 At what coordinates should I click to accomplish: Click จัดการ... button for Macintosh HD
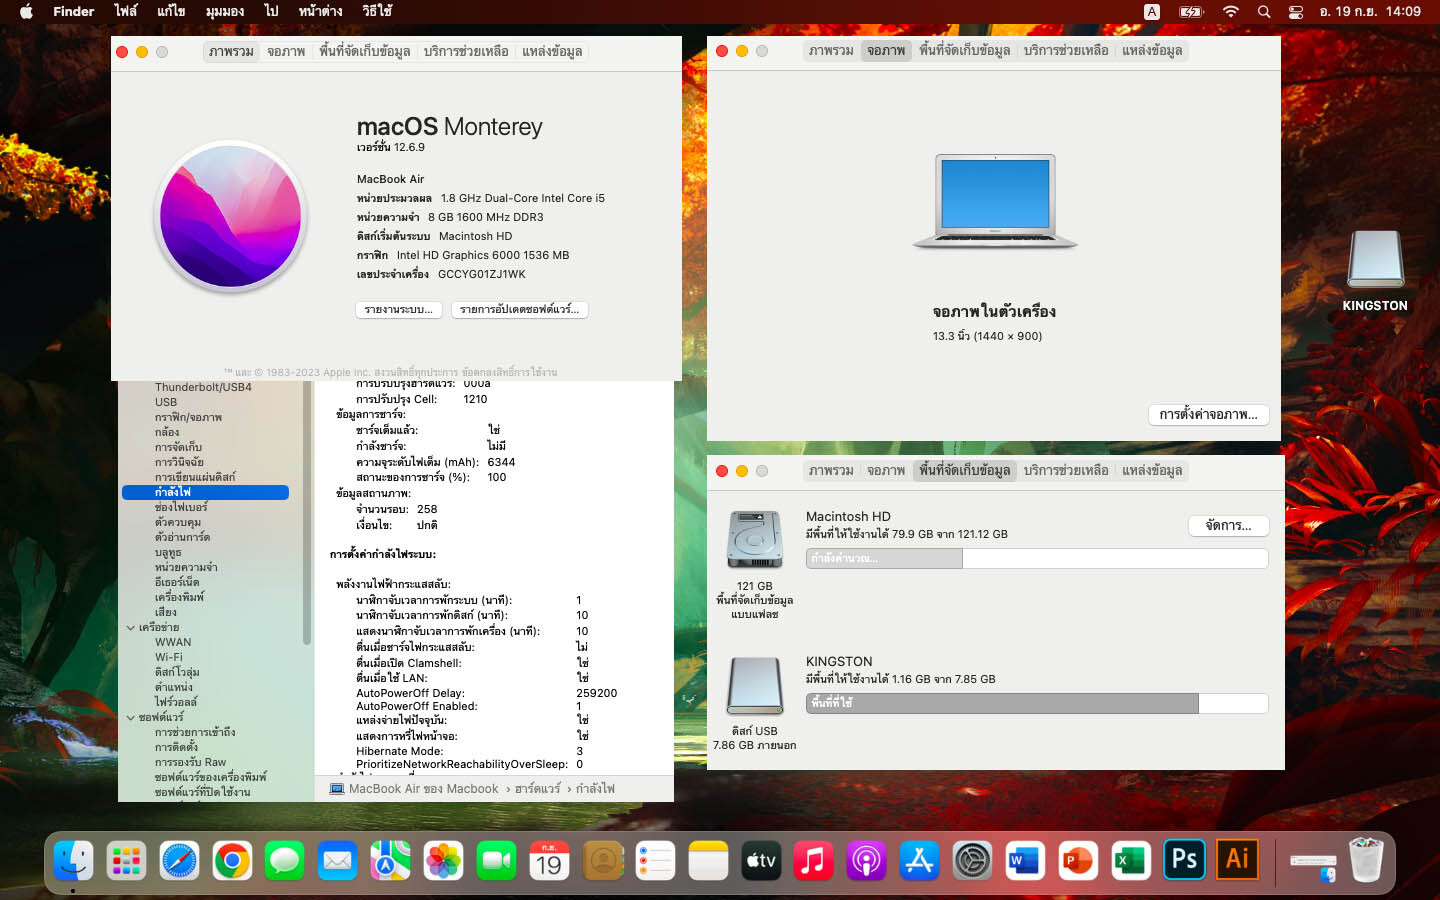(x=1228, y=525)
